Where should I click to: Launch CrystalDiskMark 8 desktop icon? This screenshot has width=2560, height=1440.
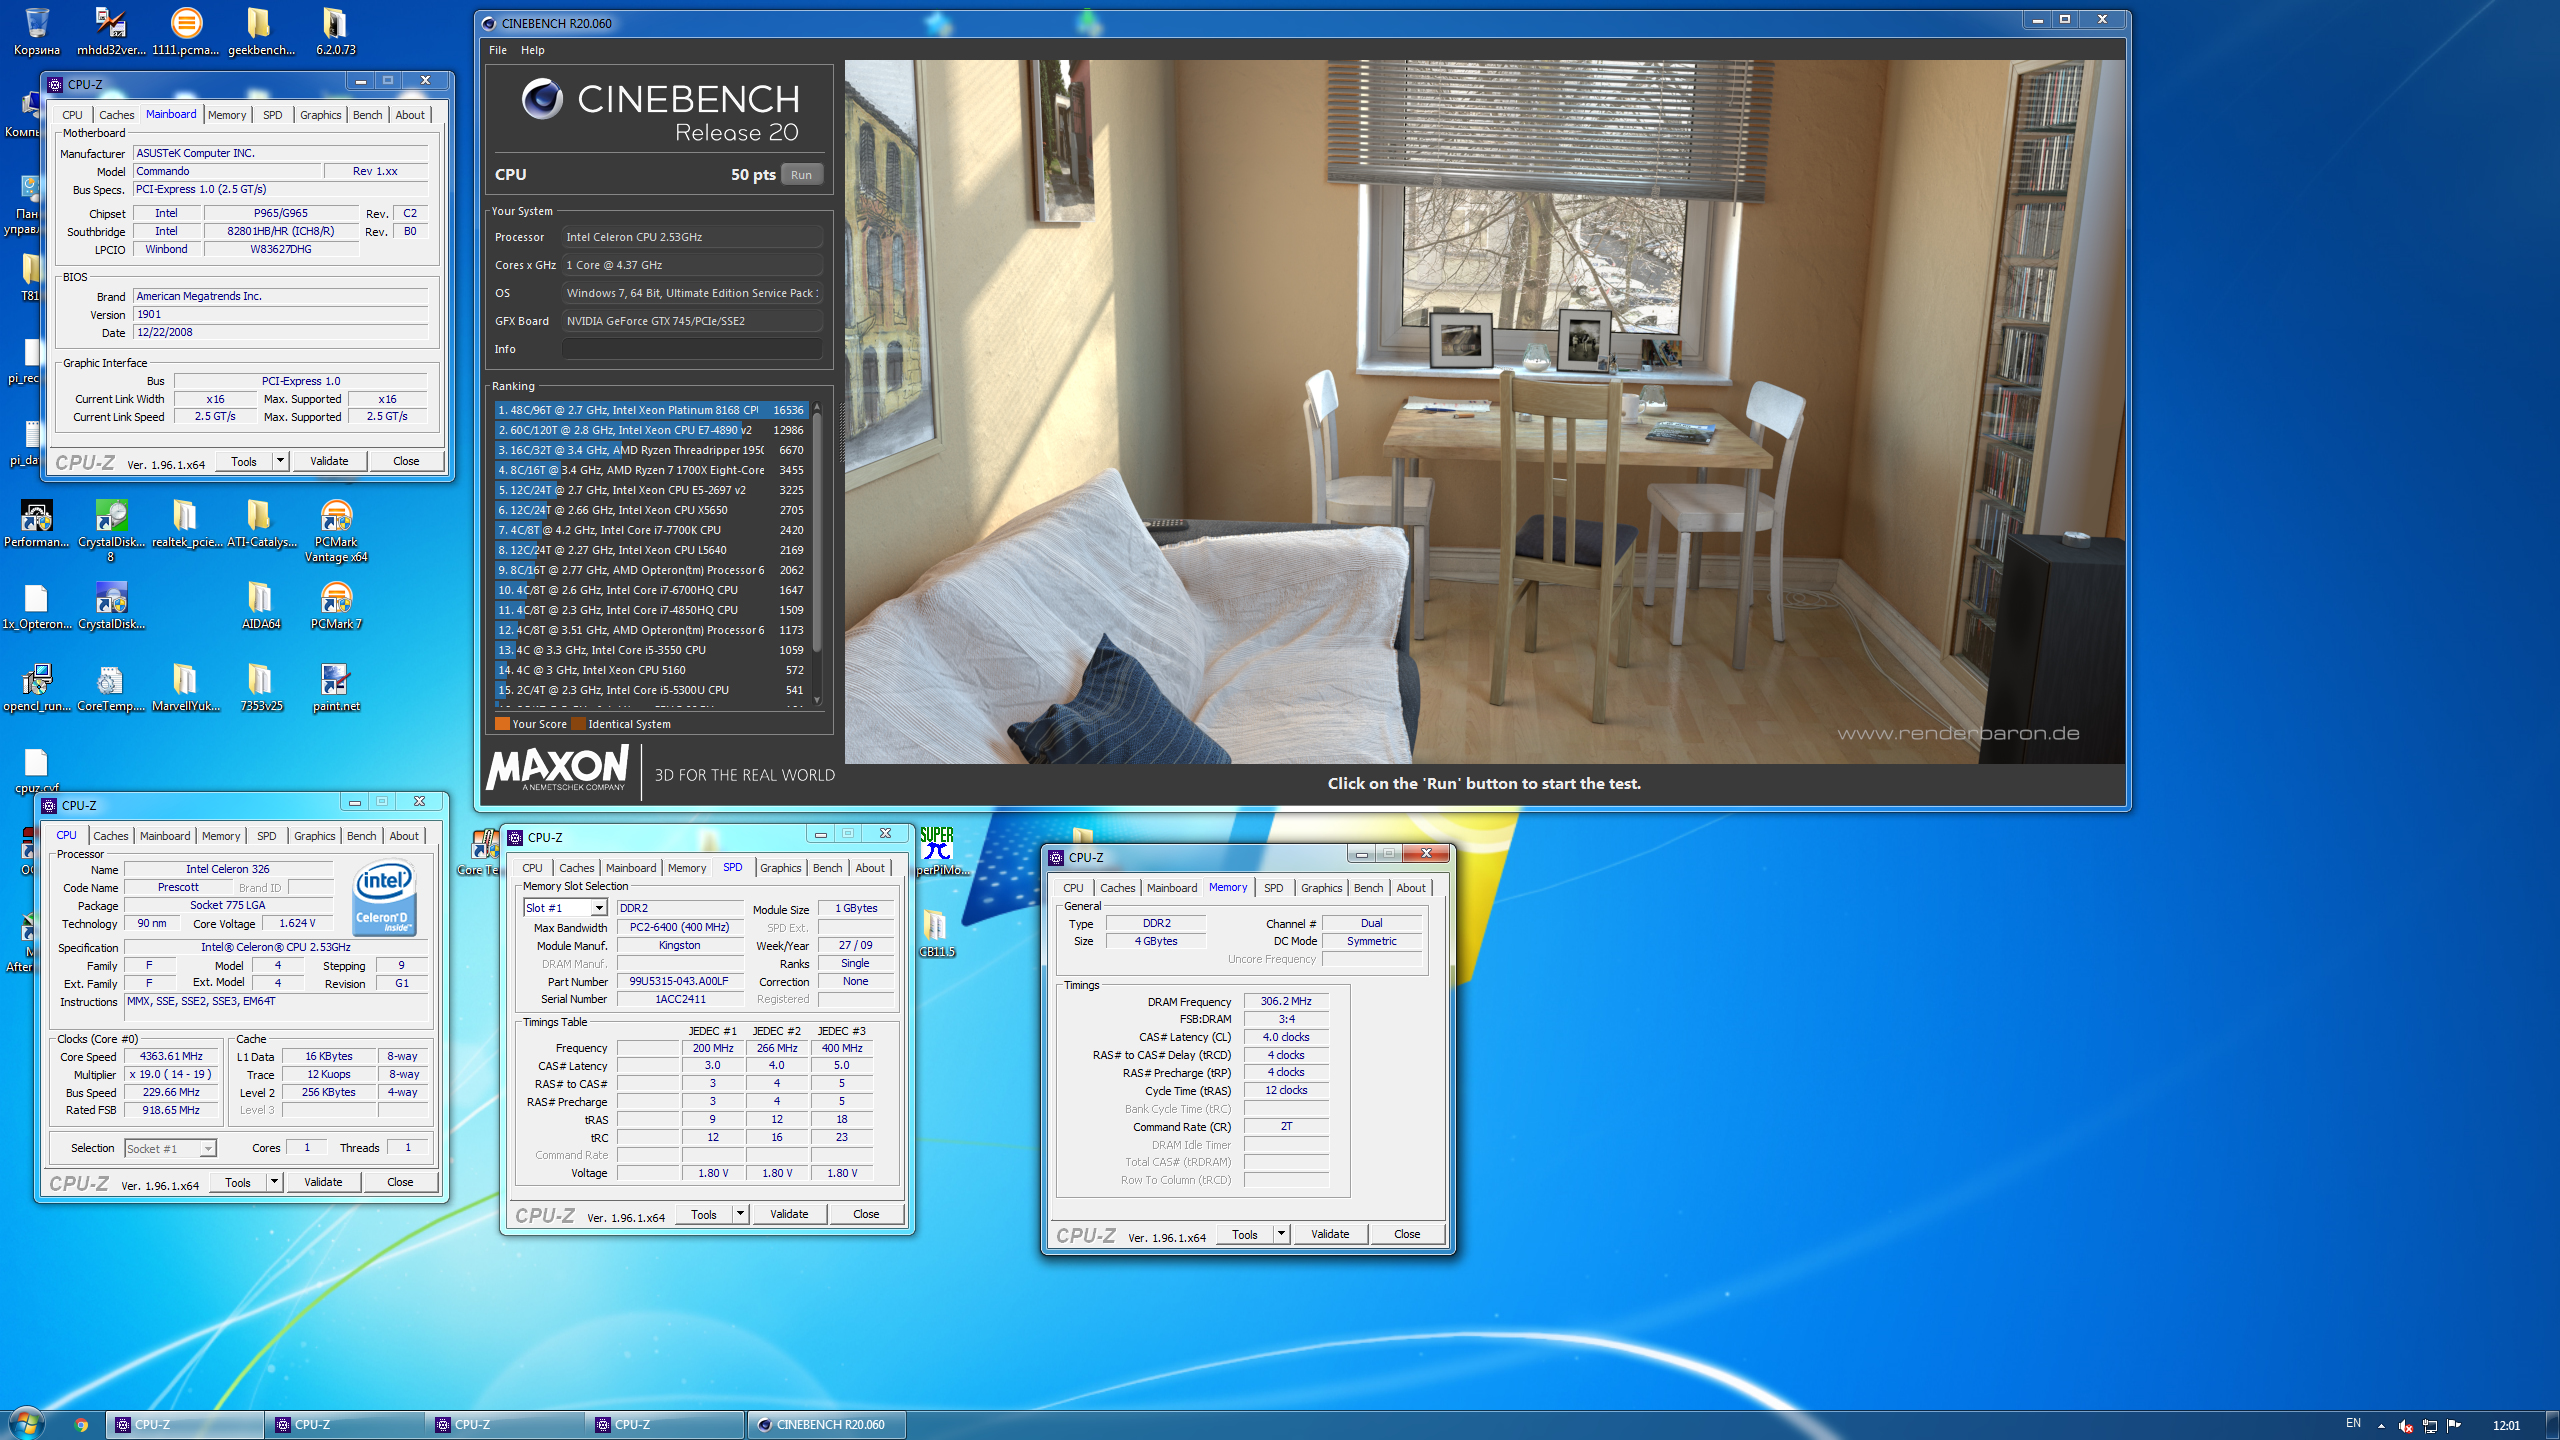coord(111,530)
